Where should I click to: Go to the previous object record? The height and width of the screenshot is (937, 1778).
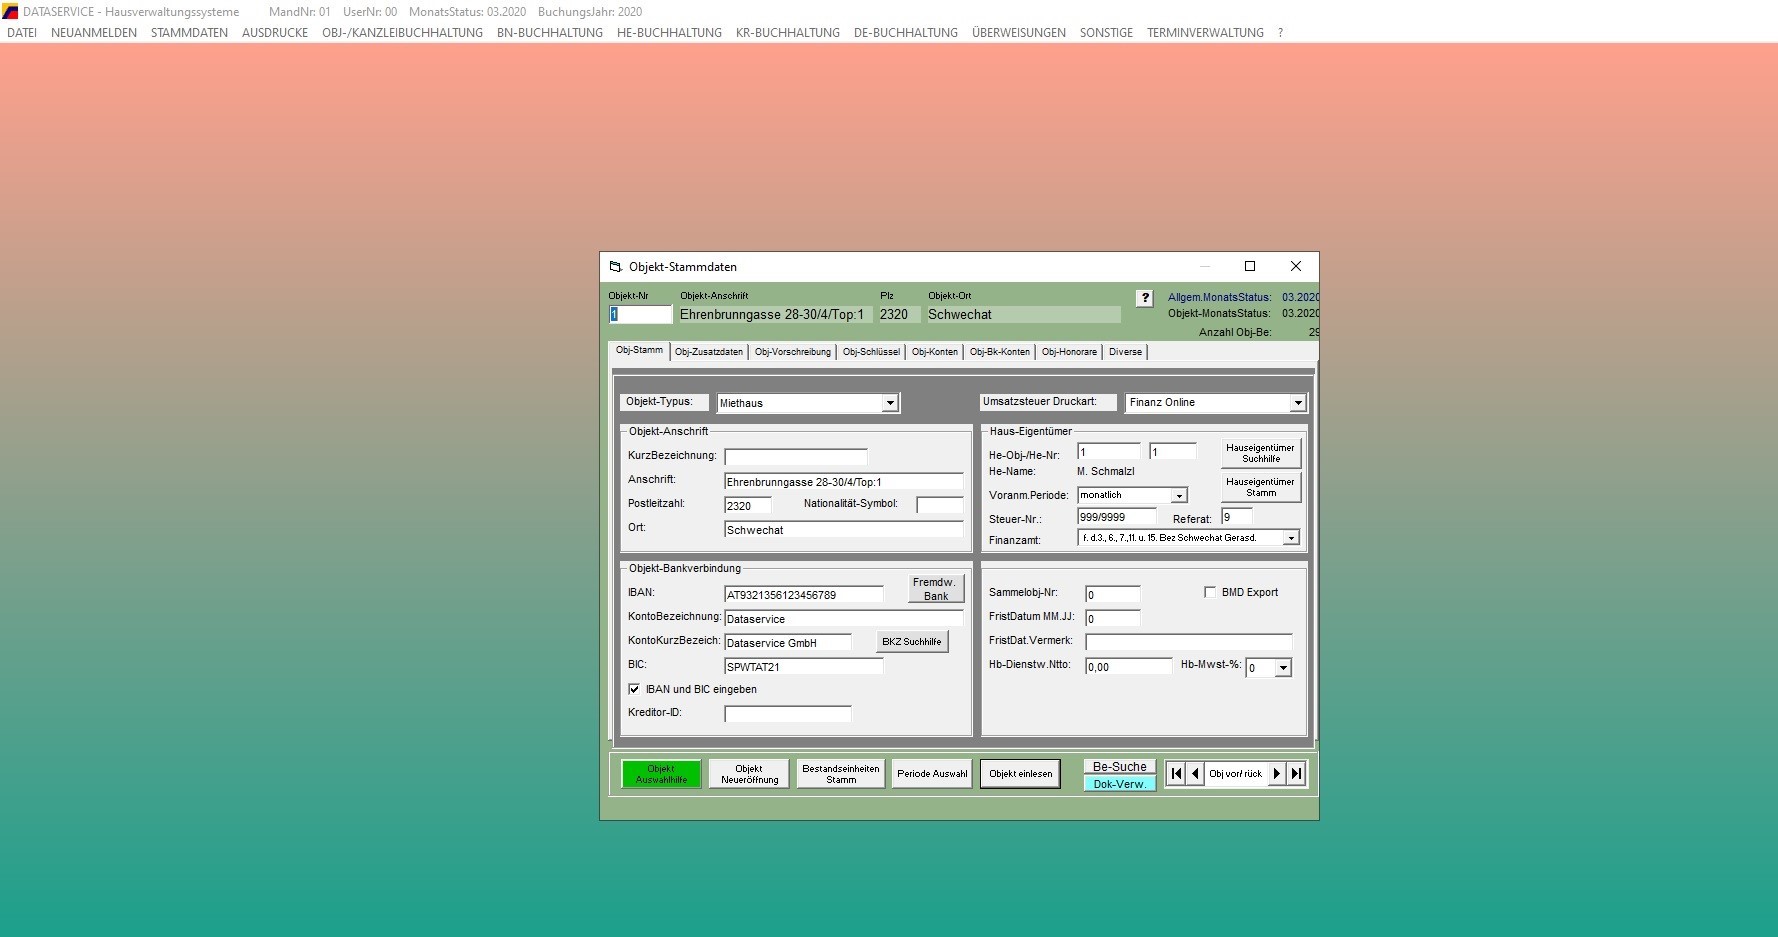(x=1195, y=774)
